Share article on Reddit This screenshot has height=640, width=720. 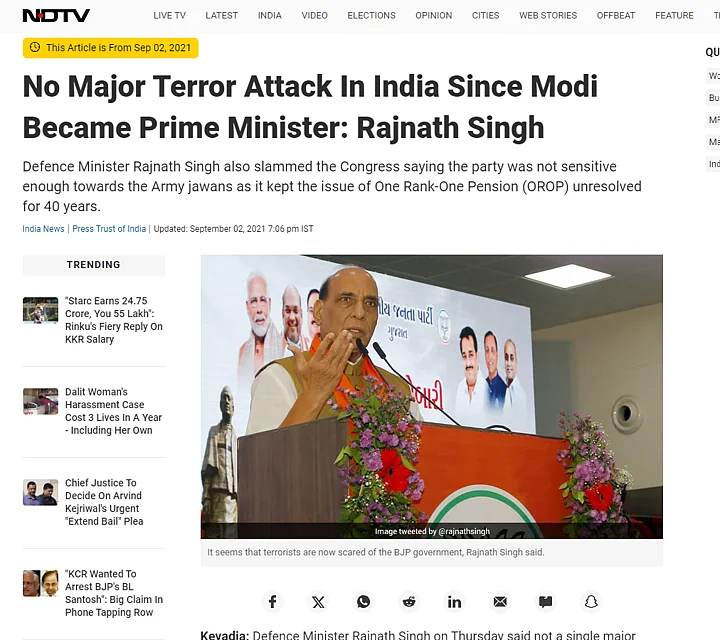(x=409, y=602)
